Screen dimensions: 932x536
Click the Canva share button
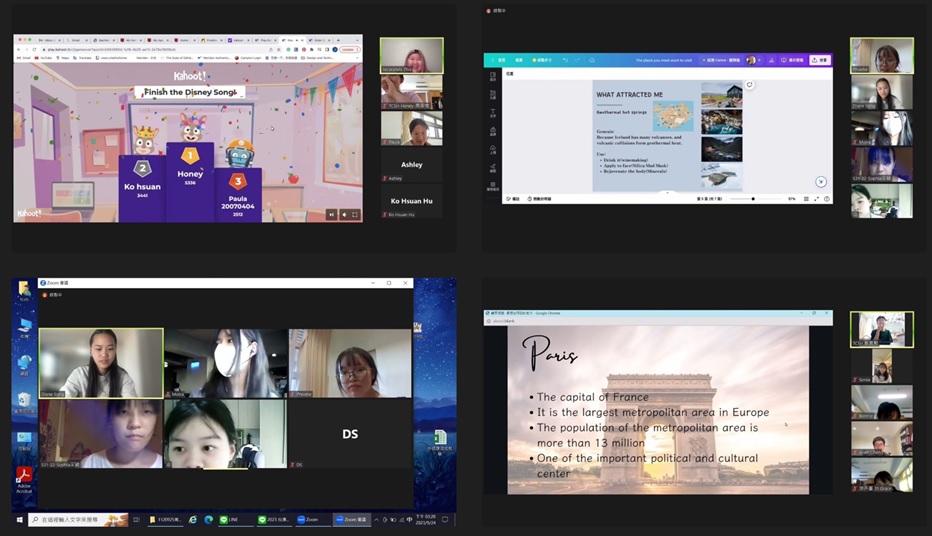[x=820, y=60]
